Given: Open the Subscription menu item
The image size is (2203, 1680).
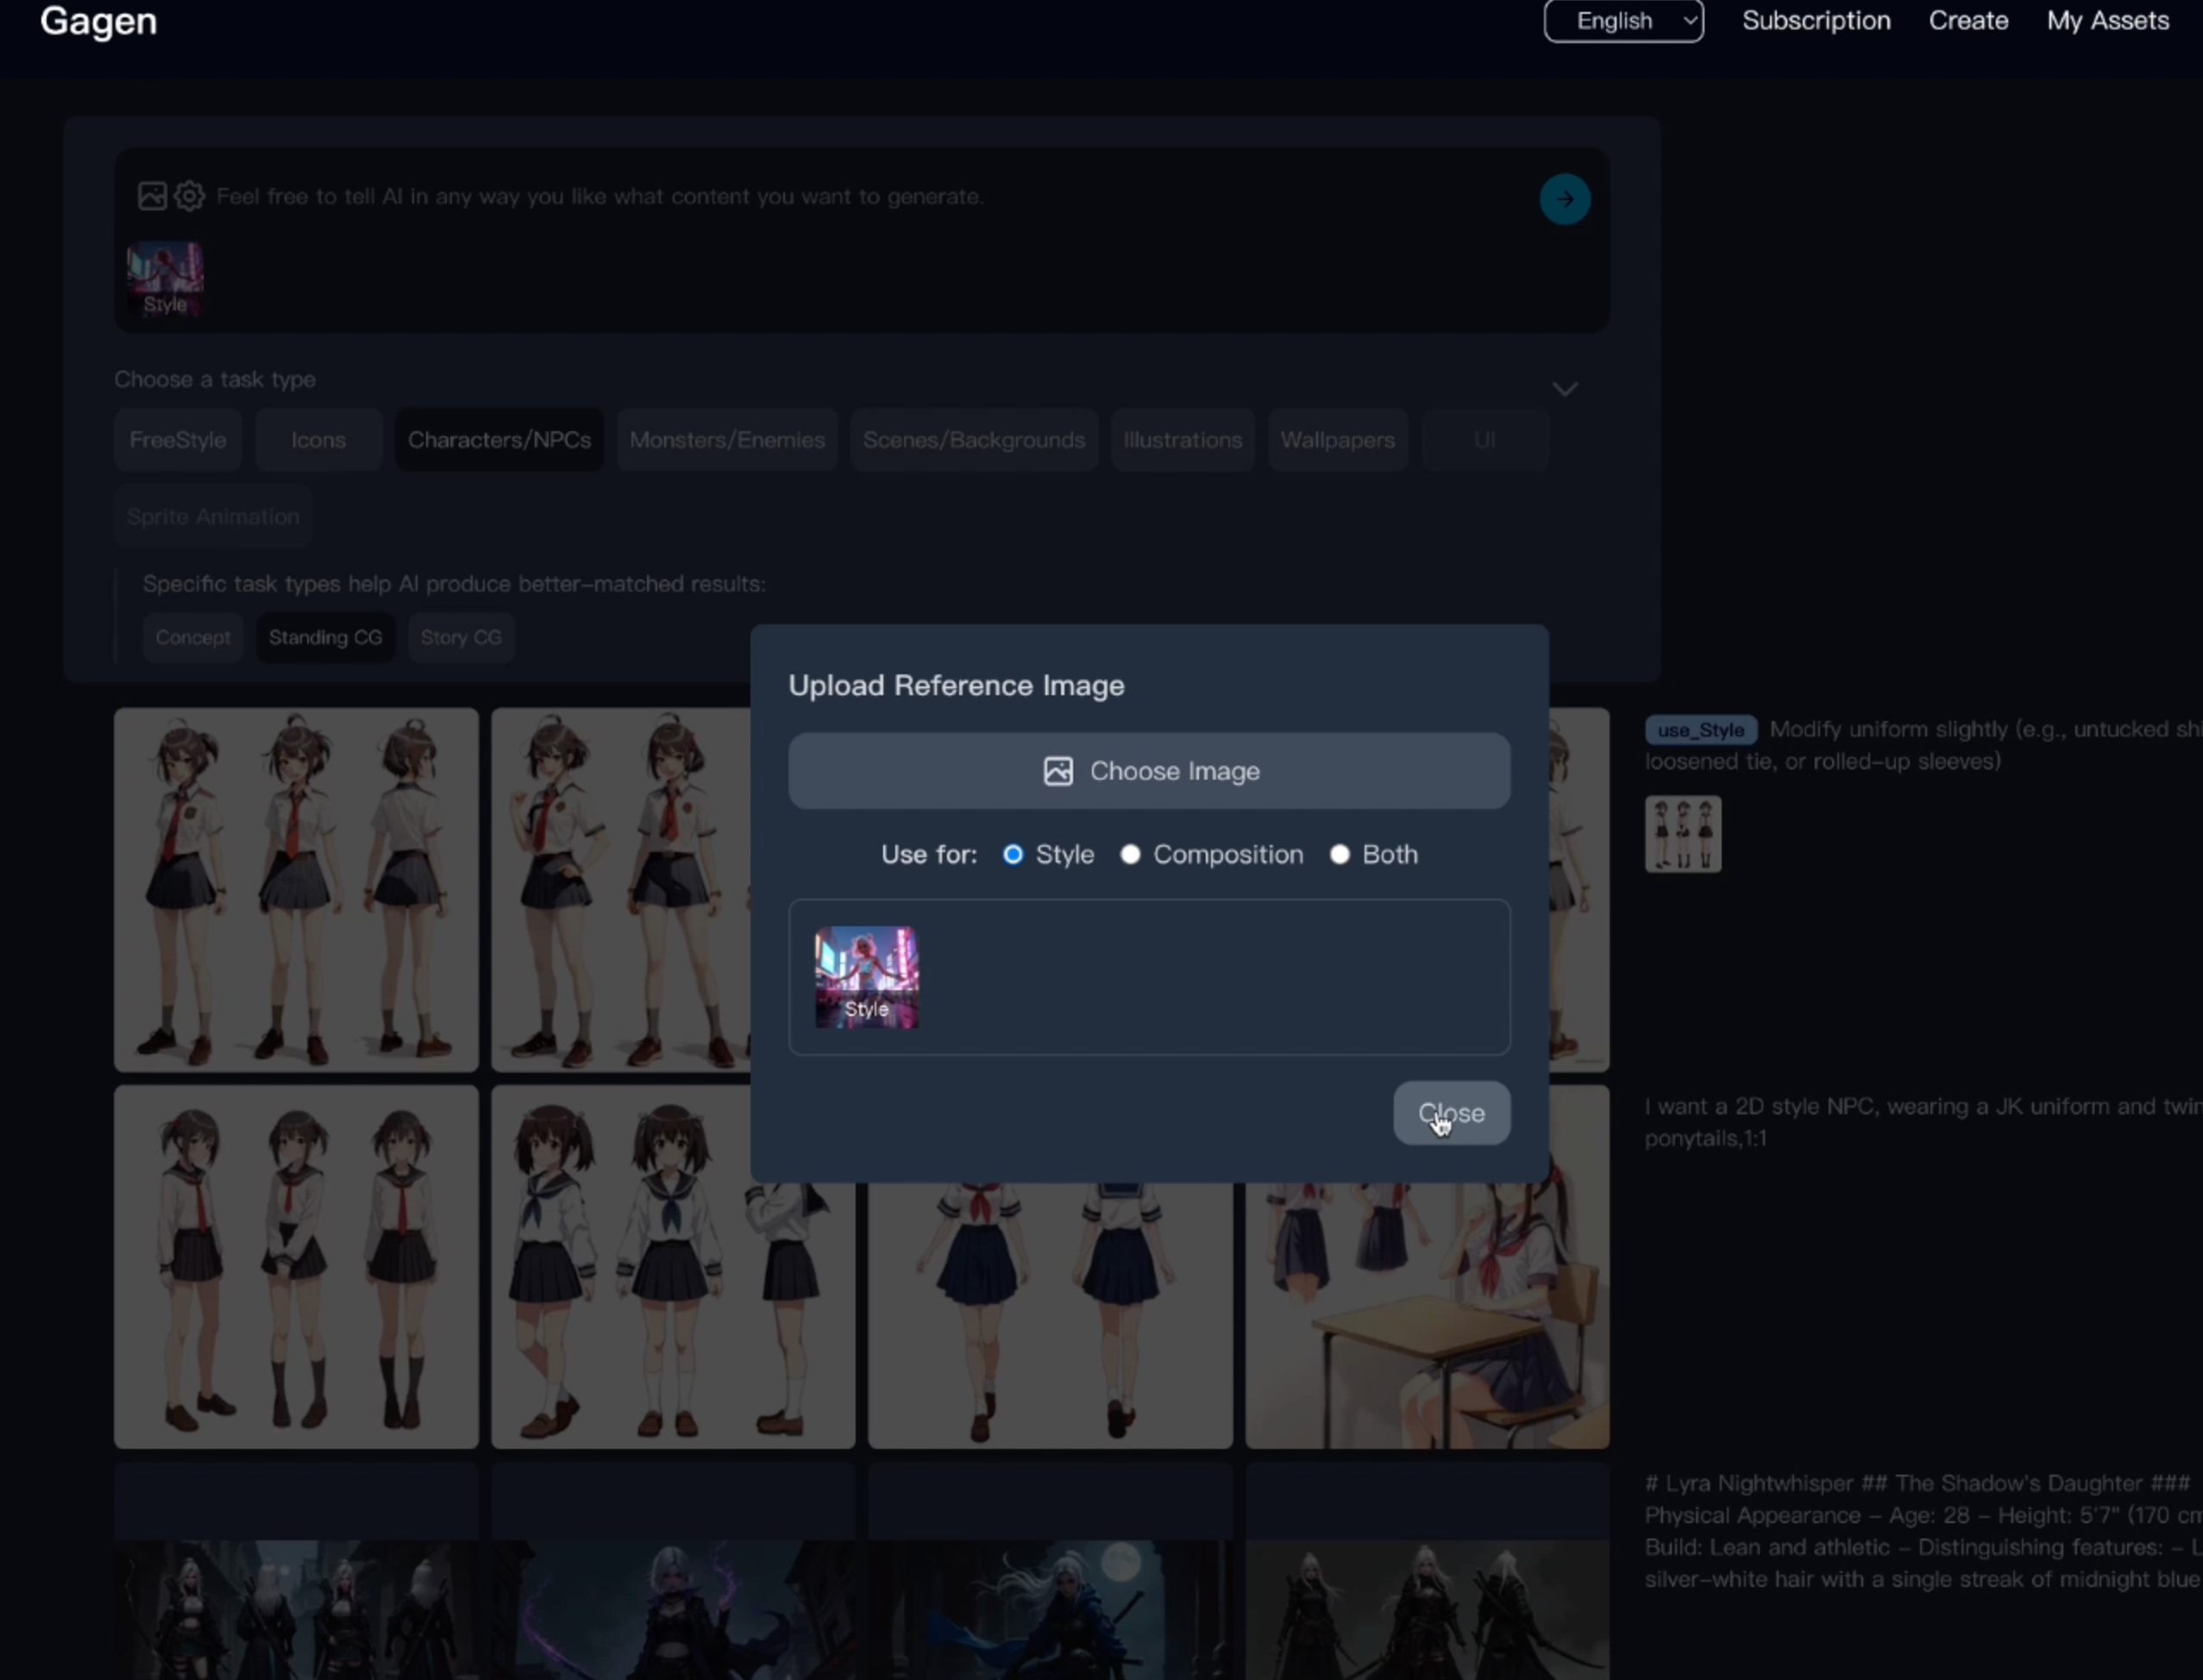Looking at the screenshot, I should [1816, 21].
